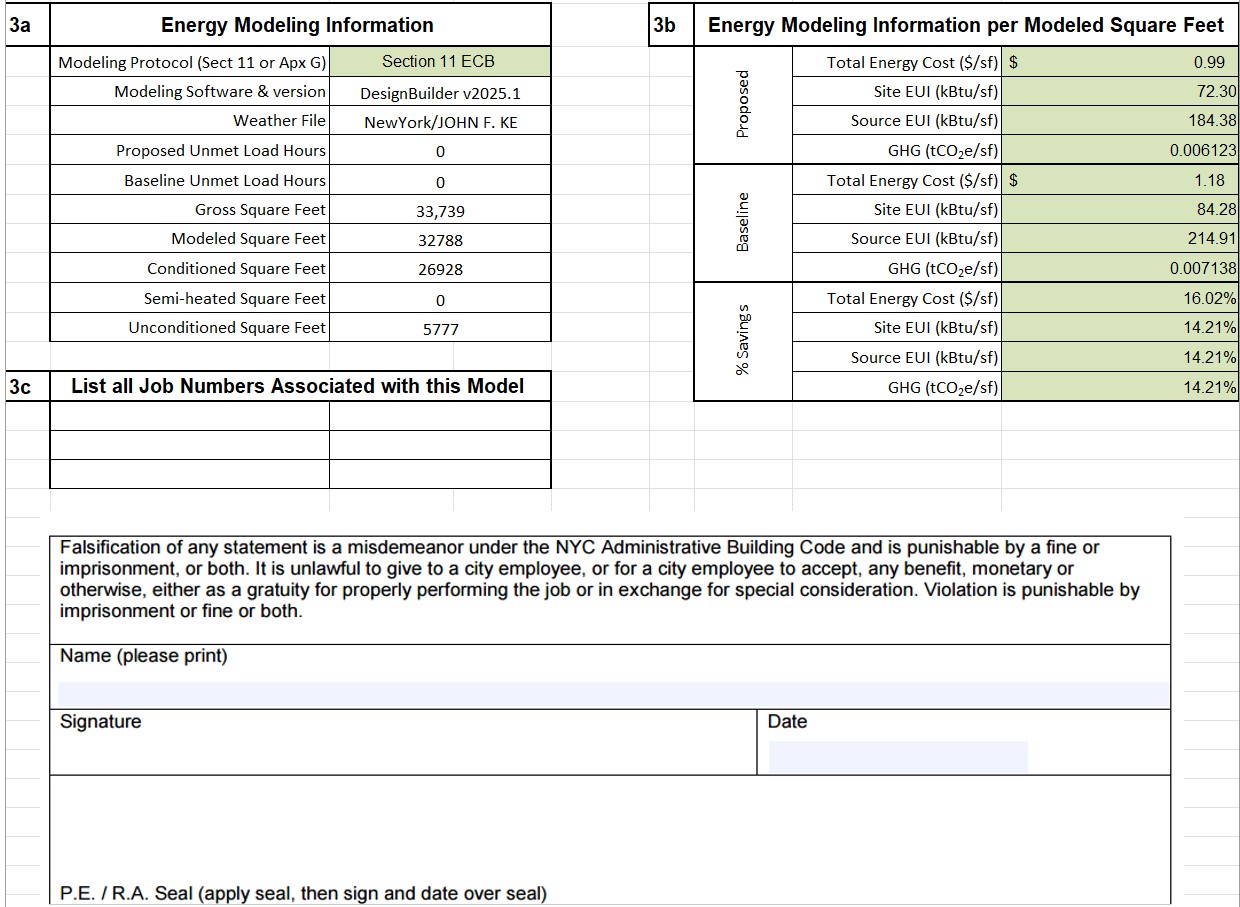Image resolution: width=1240 pixels, height=907 pixels.
Task: Select Baseline Source EUI value 214.91
Action: (1120, 239)
